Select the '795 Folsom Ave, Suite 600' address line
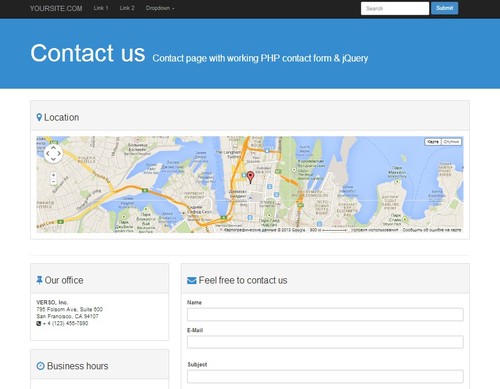This screenshot has height=389, width=500. 69,309
